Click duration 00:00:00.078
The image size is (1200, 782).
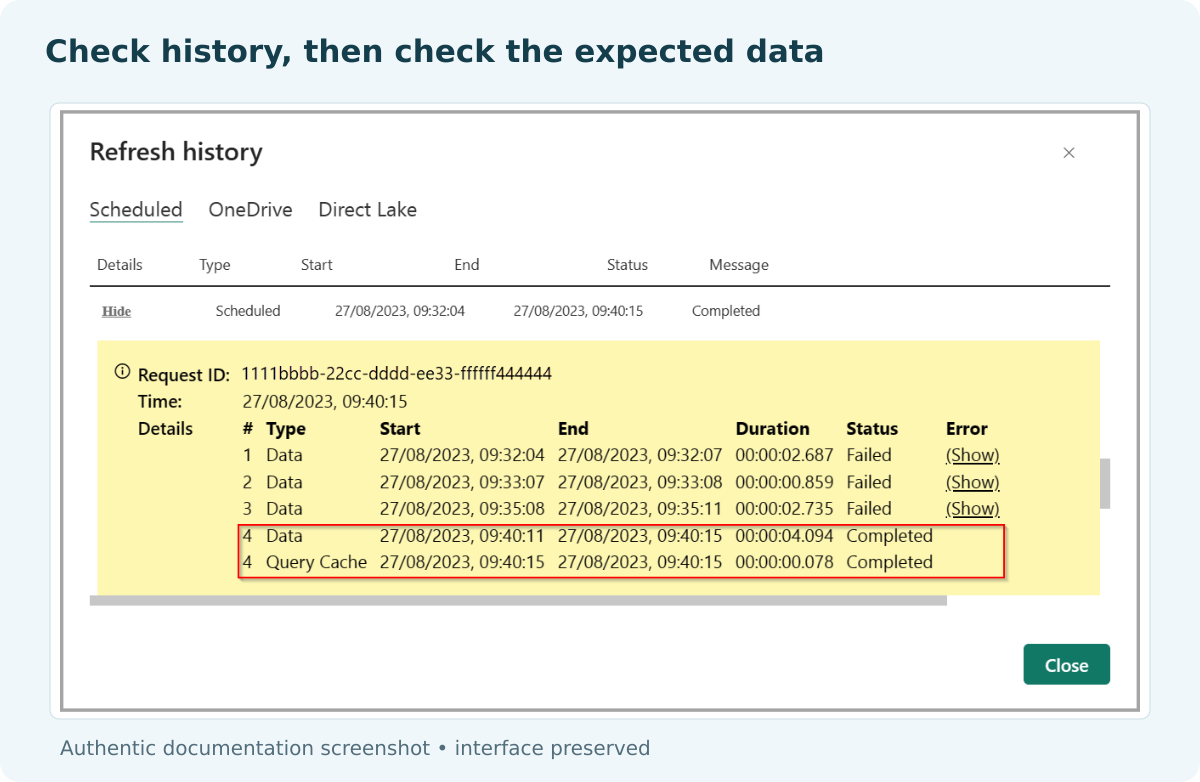coord(784,562)
